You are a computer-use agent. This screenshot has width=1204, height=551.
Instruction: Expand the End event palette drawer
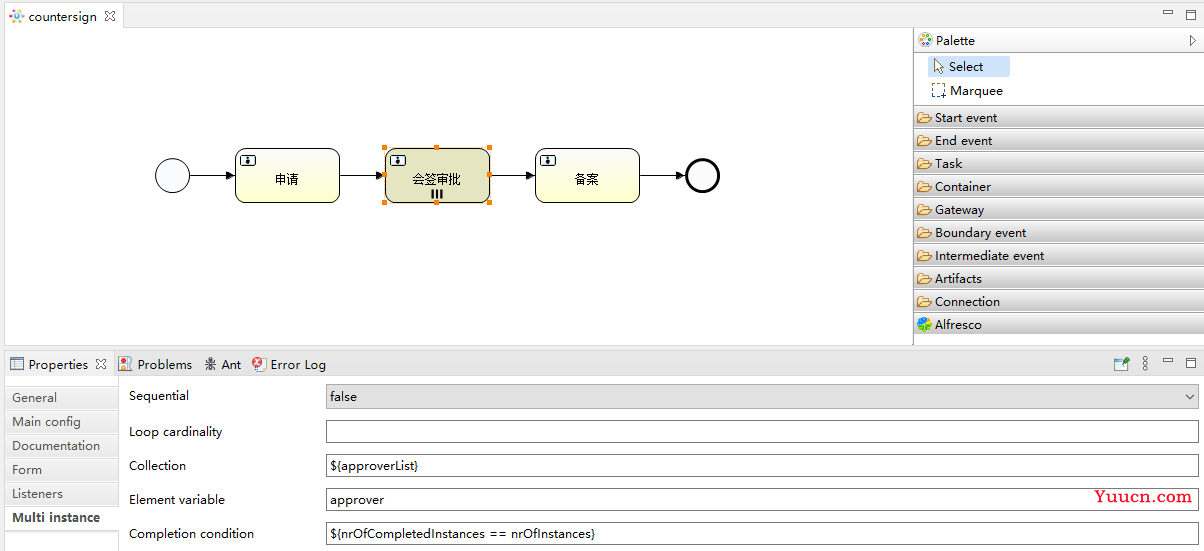1058,140
